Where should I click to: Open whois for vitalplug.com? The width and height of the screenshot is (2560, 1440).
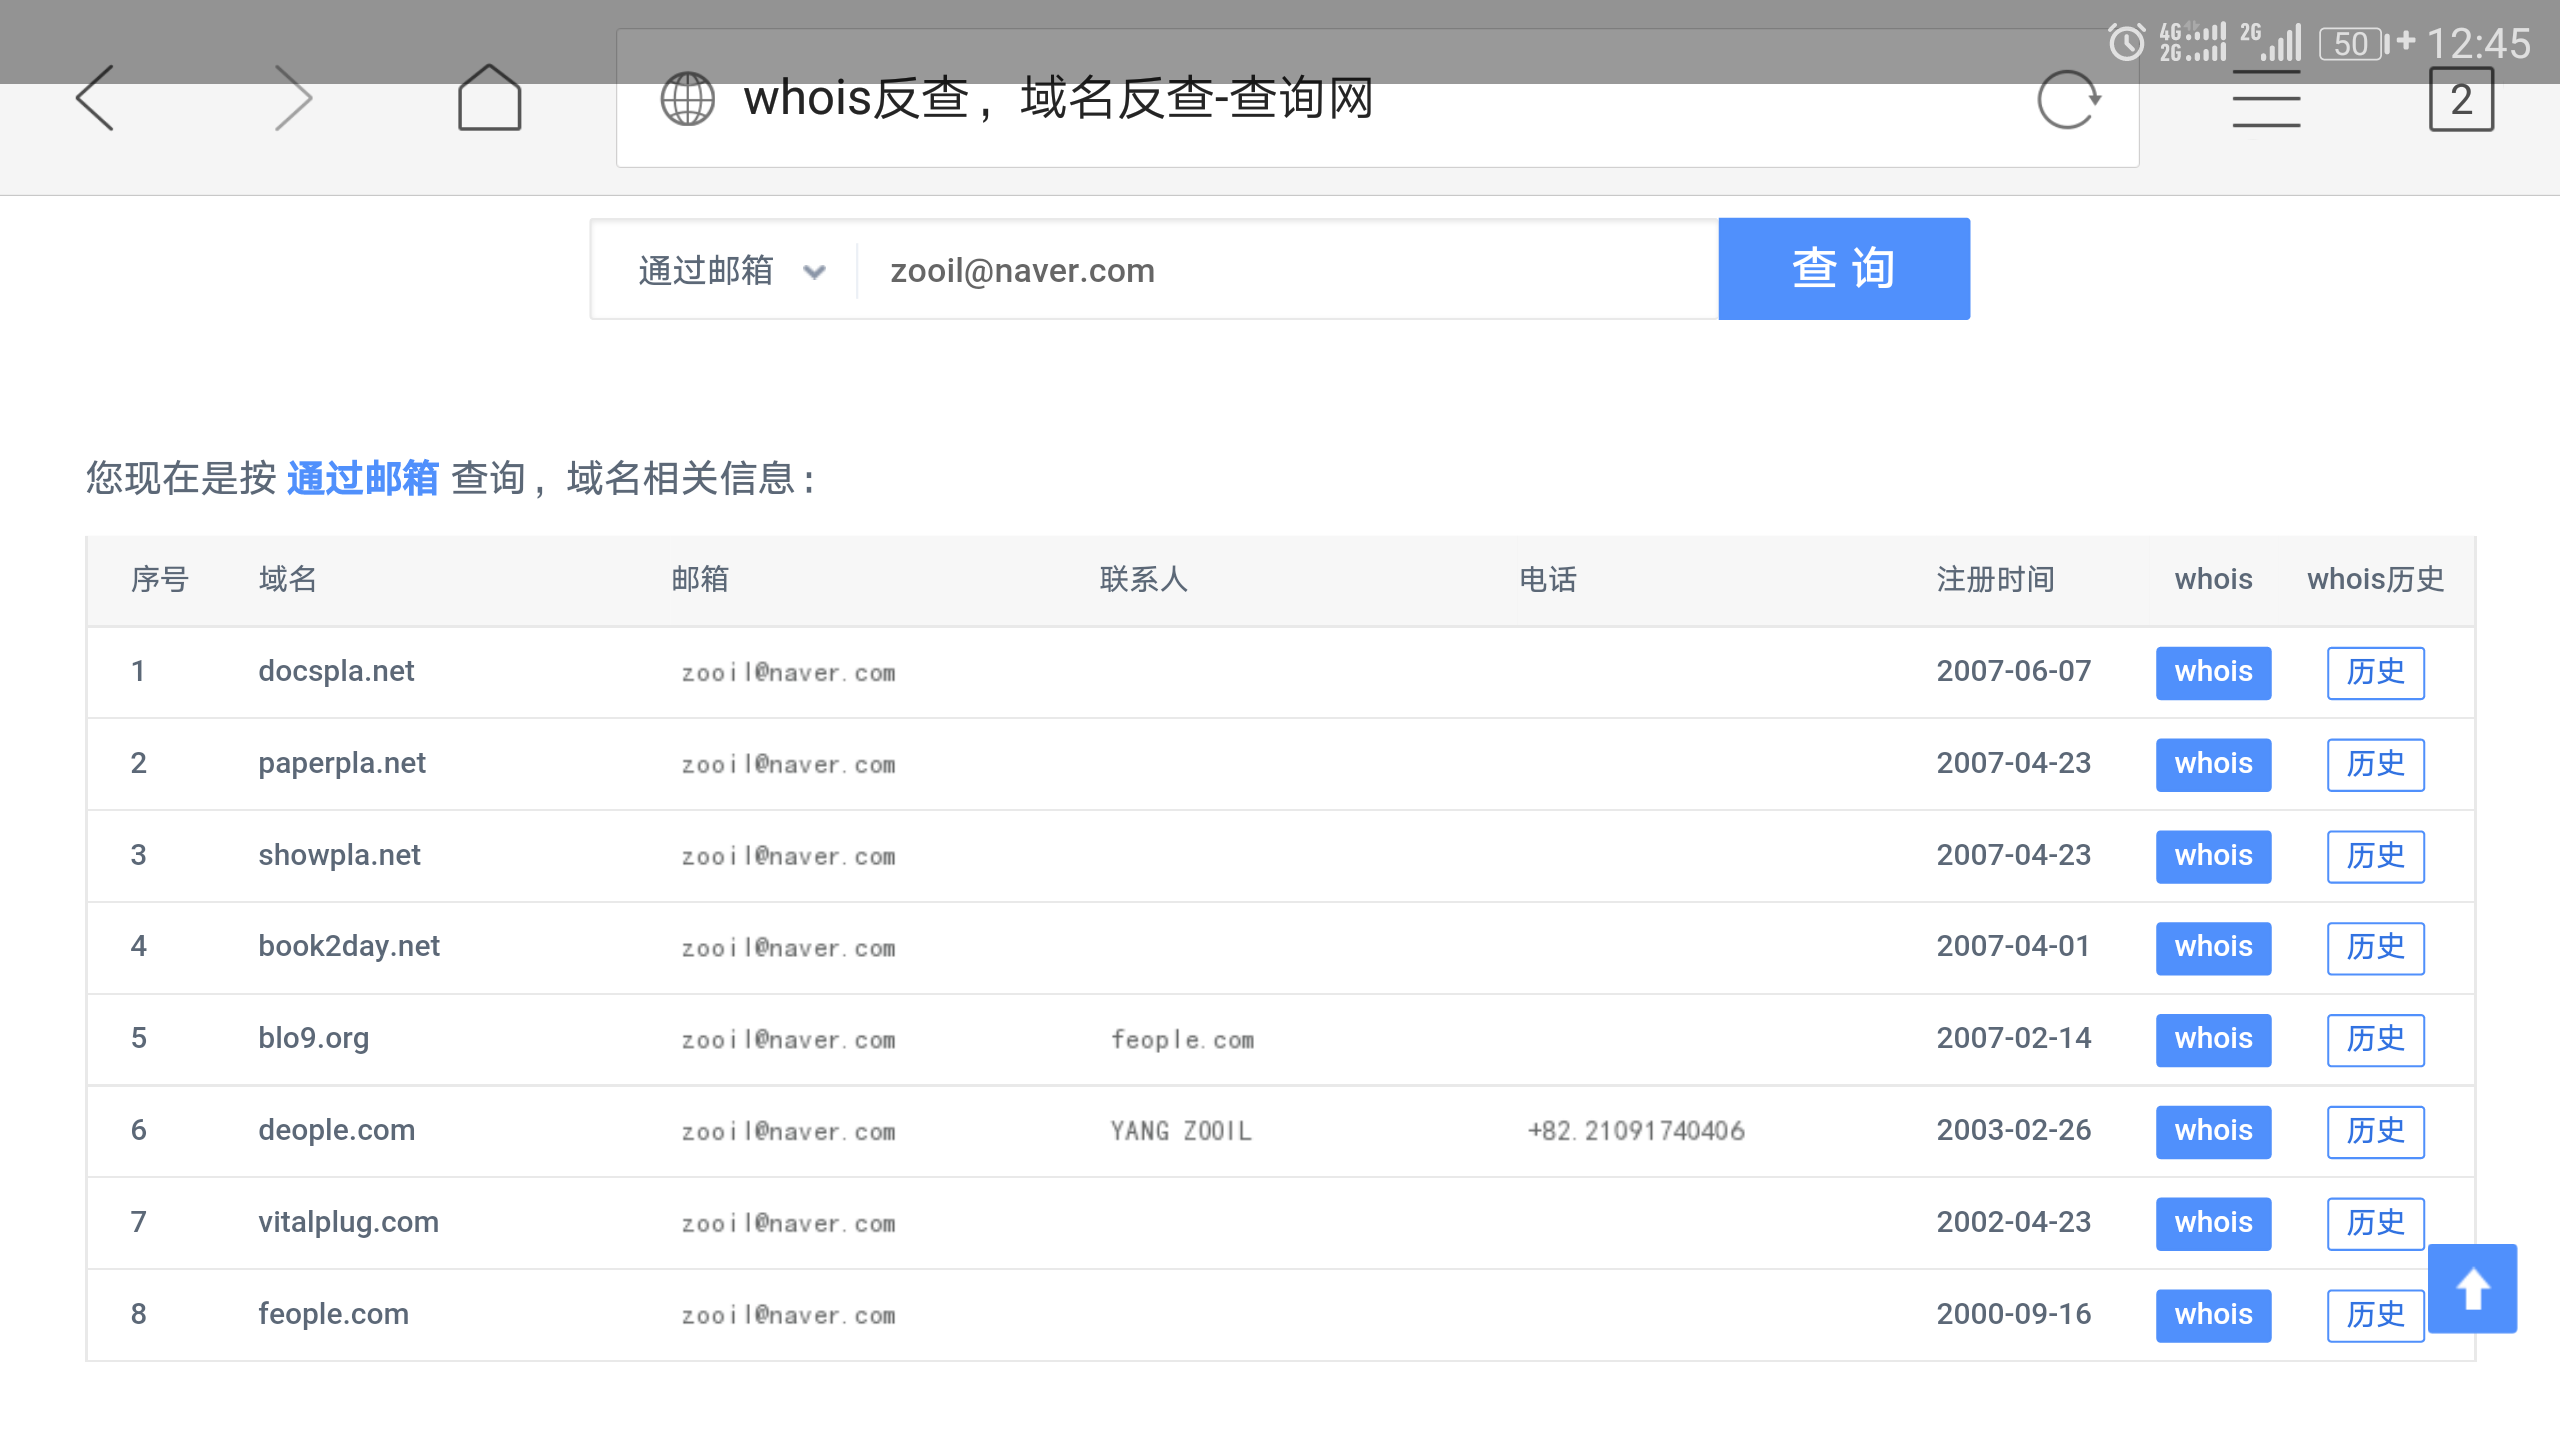pyautogui.click(x=2213, y=1223)
